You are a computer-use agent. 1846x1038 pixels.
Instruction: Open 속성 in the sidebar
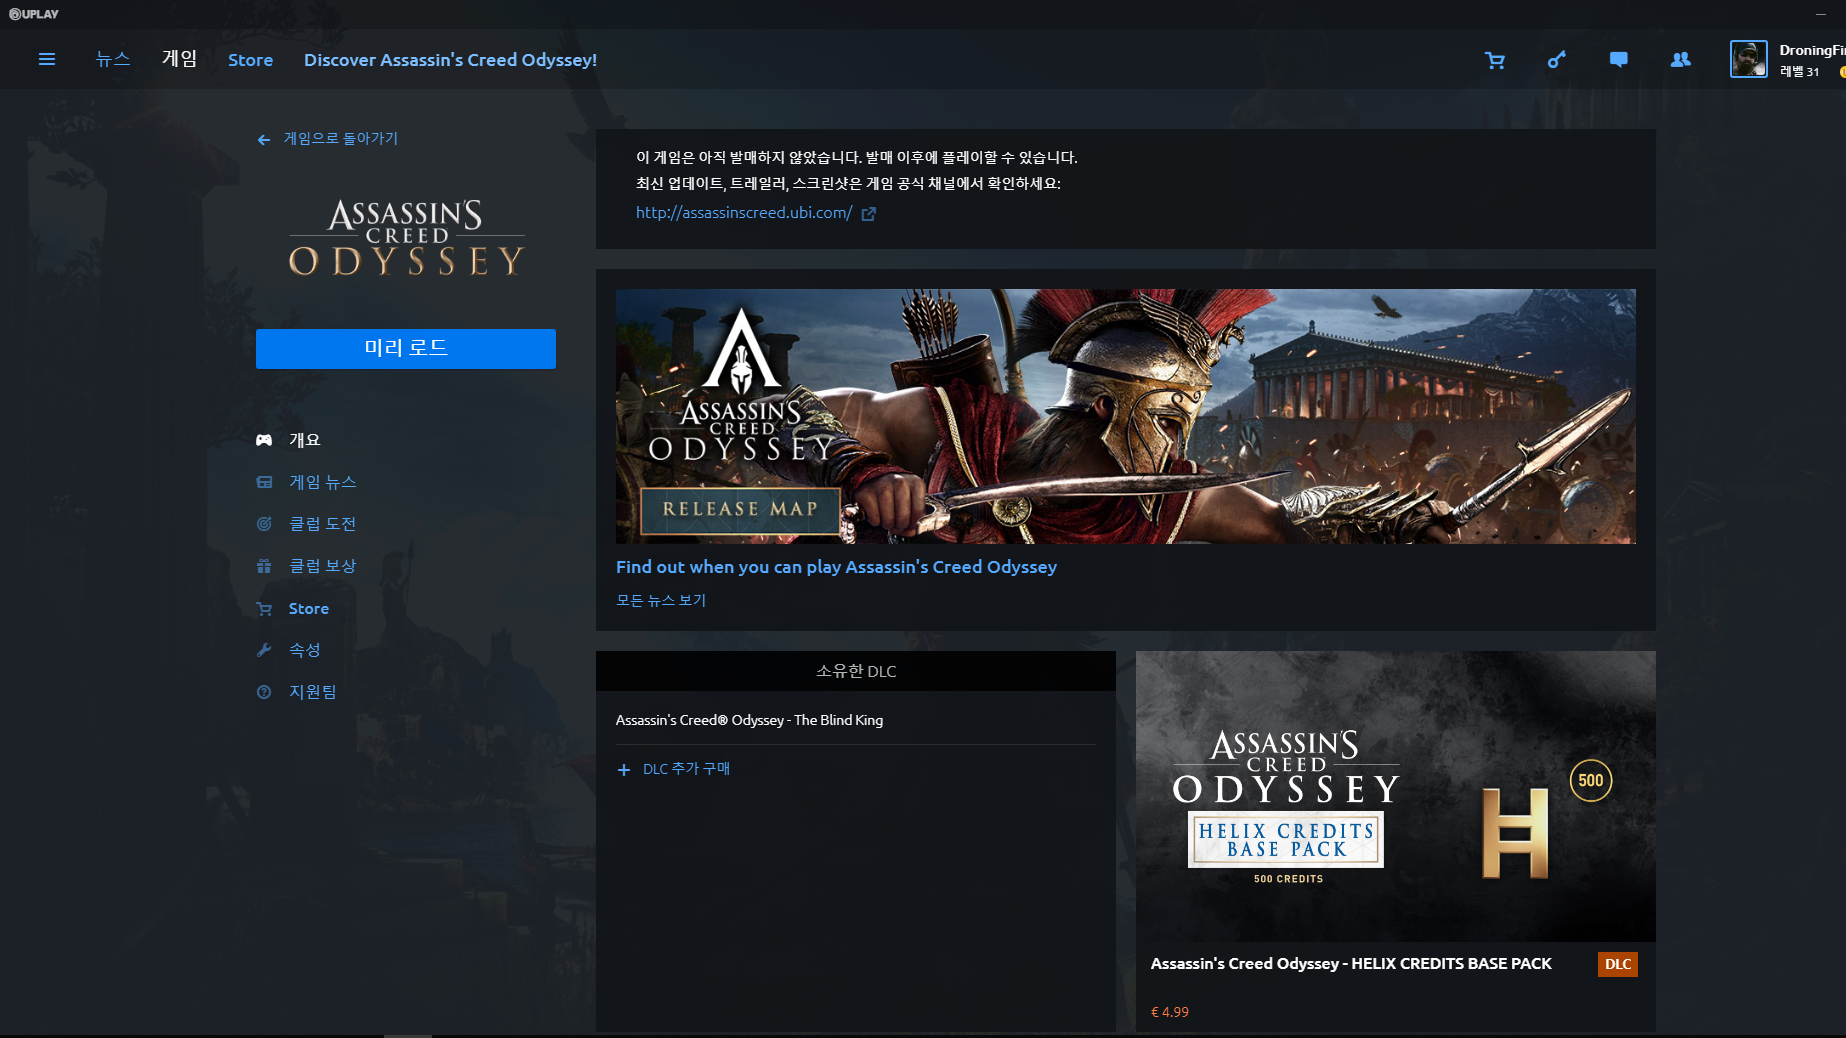tap(305, 650)
